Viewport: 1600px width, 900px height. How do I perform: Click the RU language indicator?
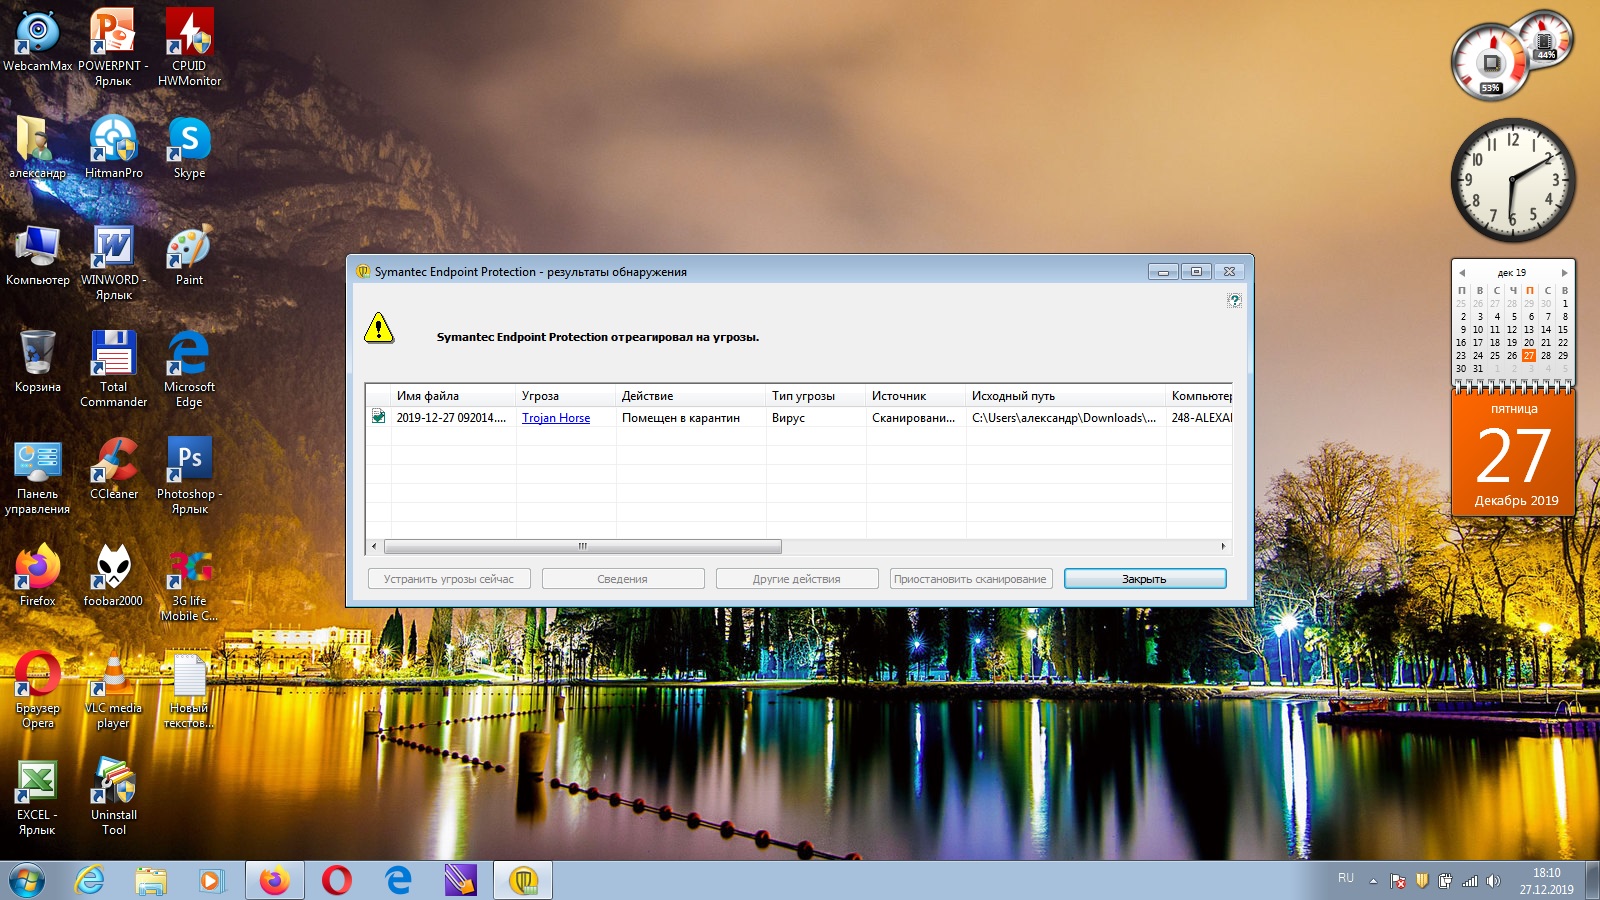coord(1346,878)
